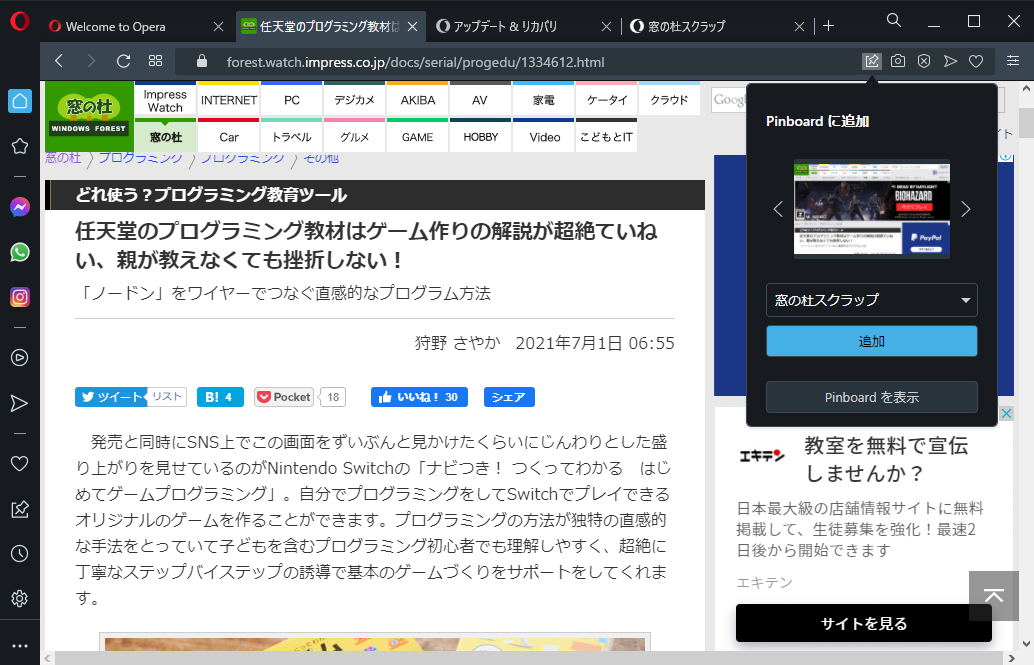Image resolution: width=1034 pixels, height=665 pixels.
Task: Select GAME in the site navigation
Action: (x=417, y=137)
